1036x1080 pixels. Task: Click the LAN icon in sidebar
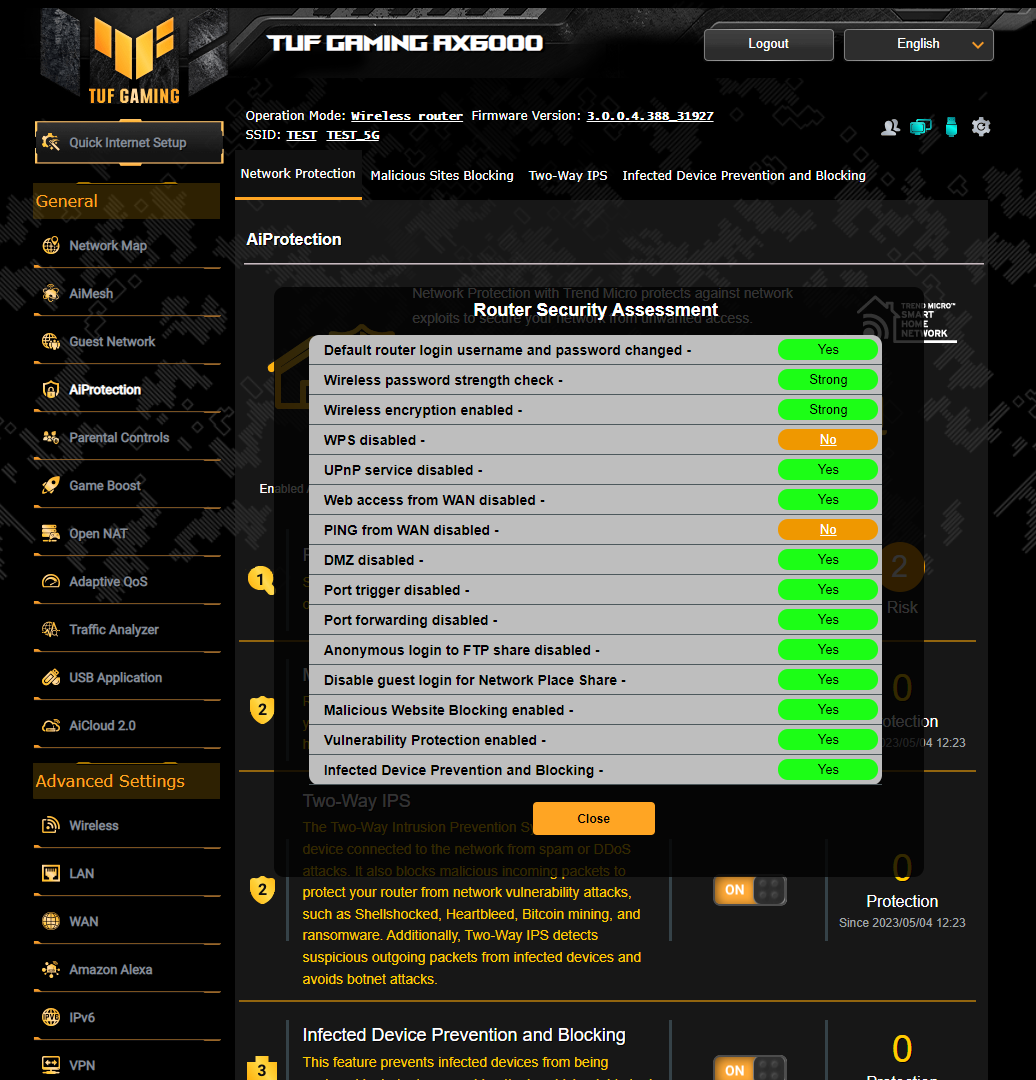51,873
